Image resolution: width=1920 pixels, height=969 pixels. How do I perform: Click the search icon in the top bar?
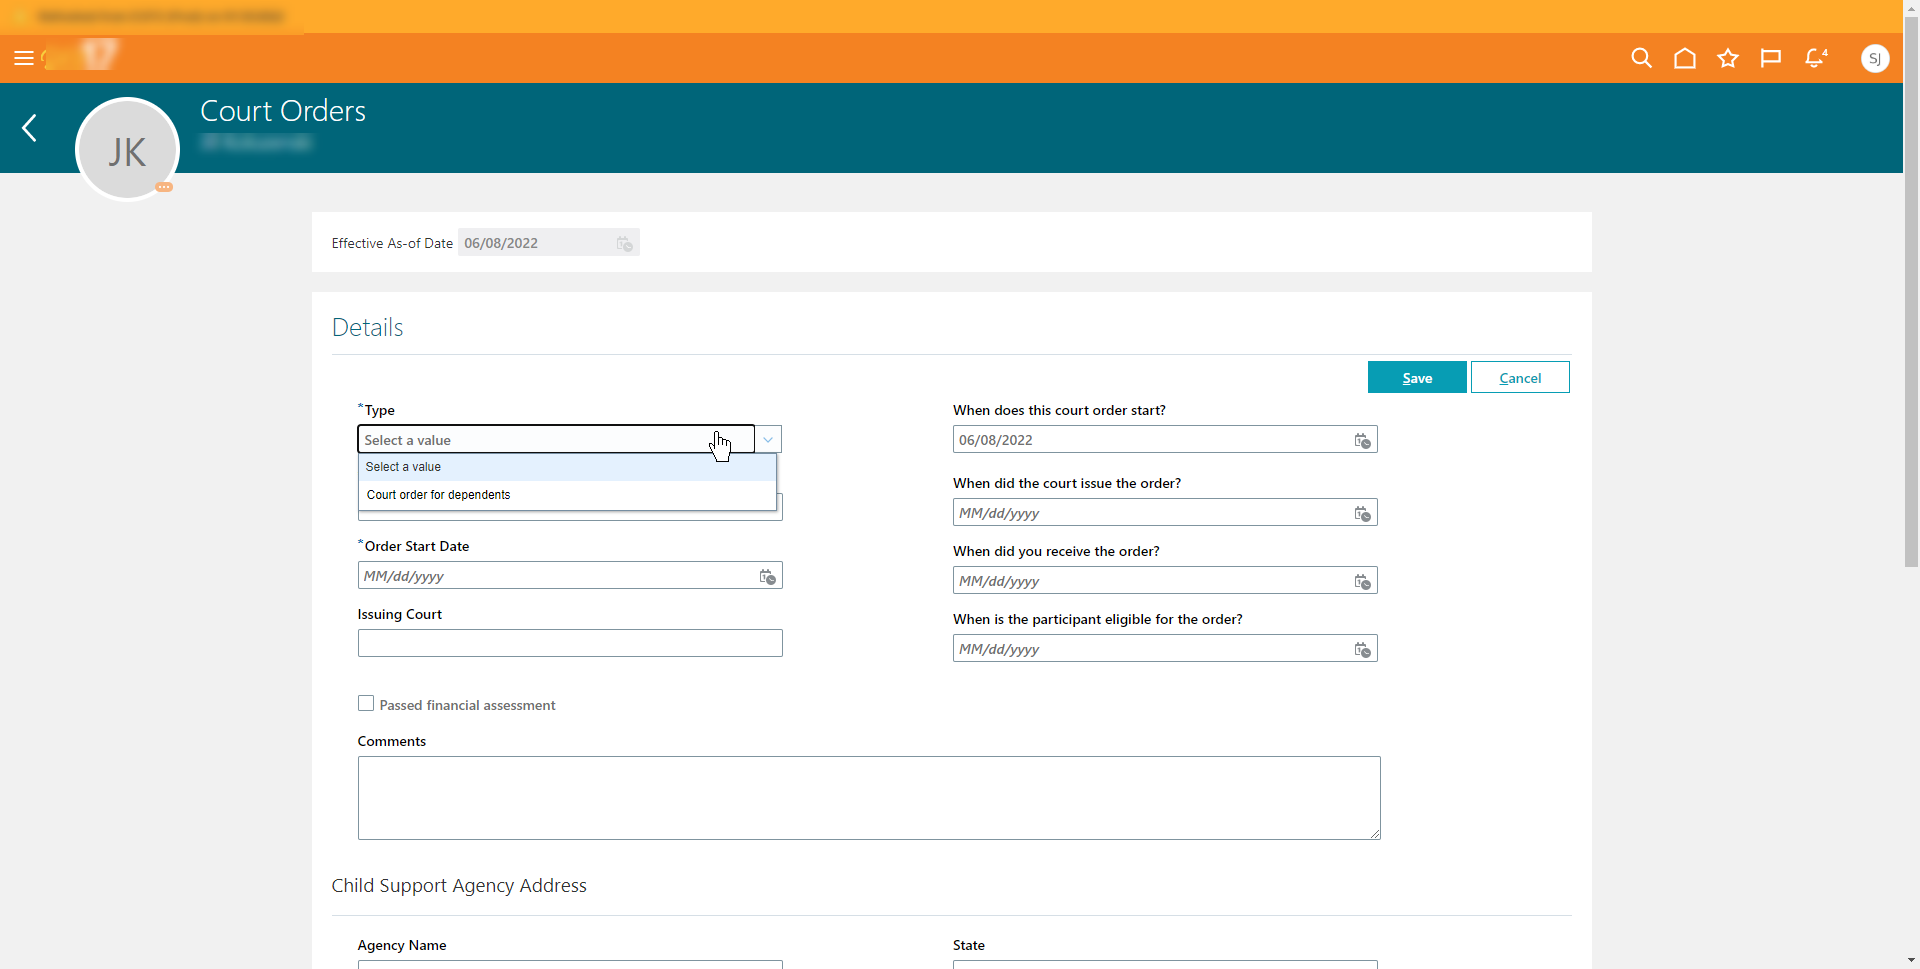(1641, 58)
